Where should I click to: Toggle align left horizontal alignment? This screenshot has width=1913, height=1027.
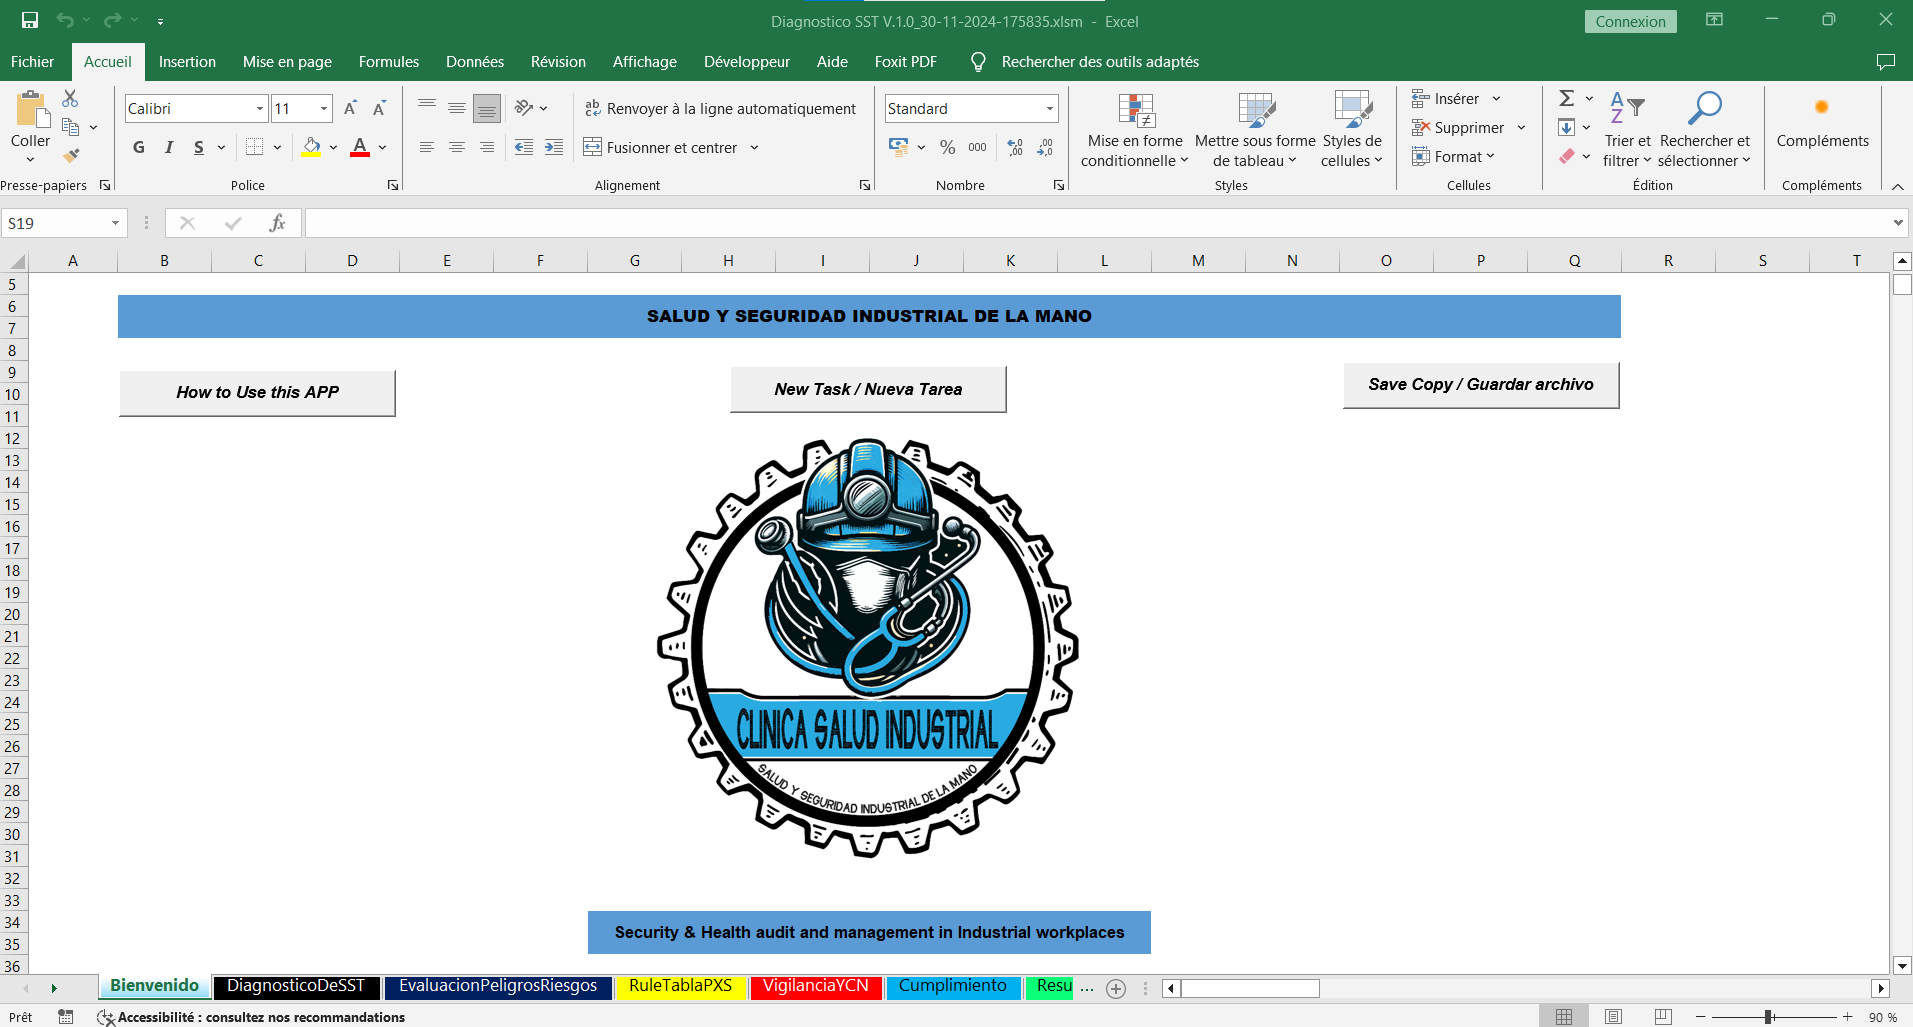427,147
